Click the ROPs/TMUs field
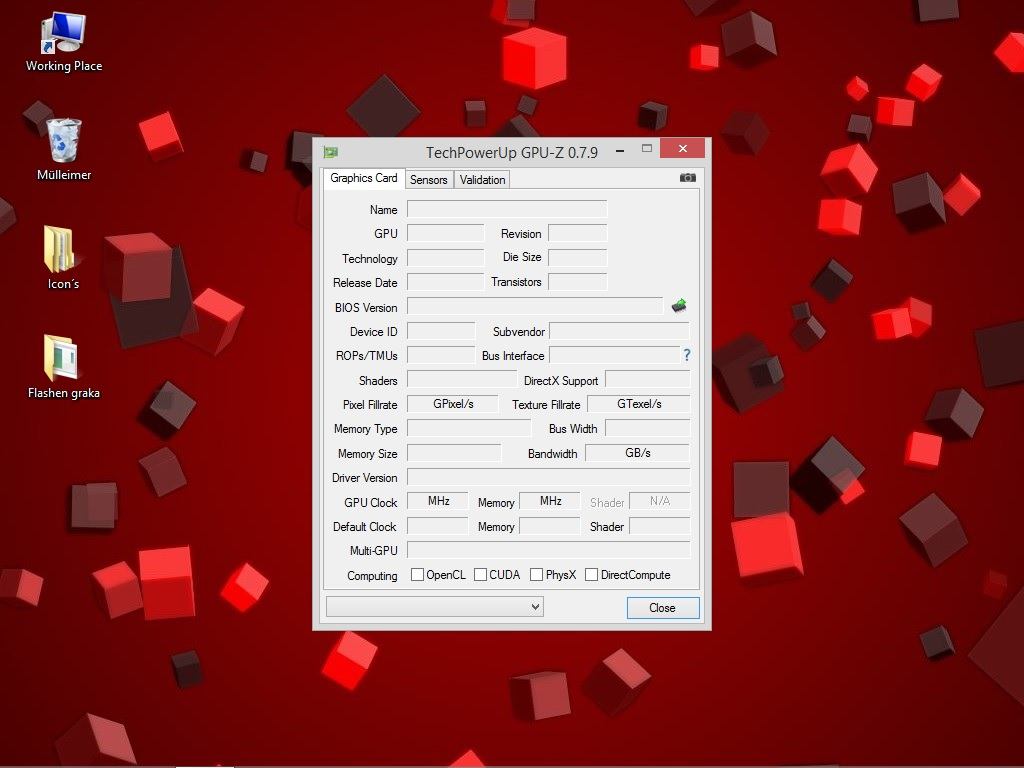 441,355
